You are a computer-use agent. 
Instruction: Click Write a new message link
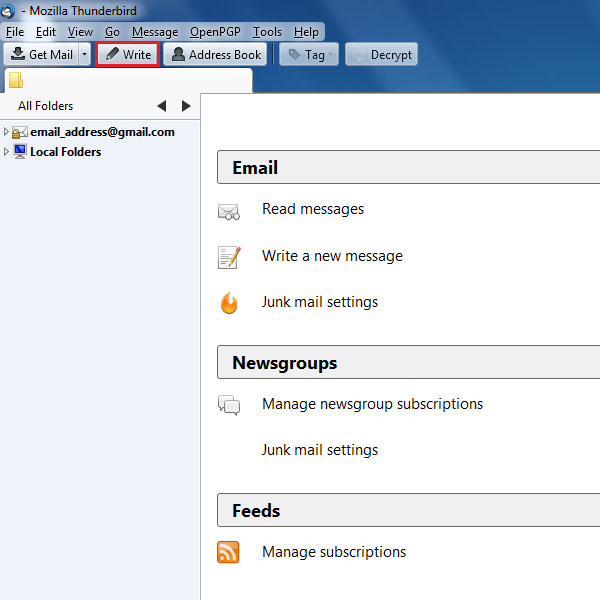(332, 256)
